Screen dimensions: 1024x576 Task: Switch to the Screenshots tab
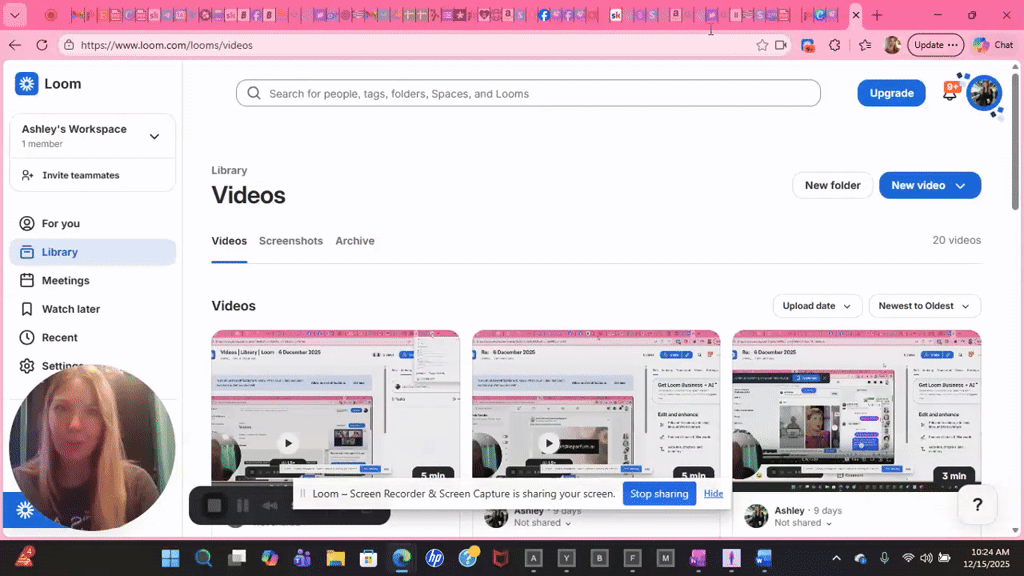click(x=291, y=241)
